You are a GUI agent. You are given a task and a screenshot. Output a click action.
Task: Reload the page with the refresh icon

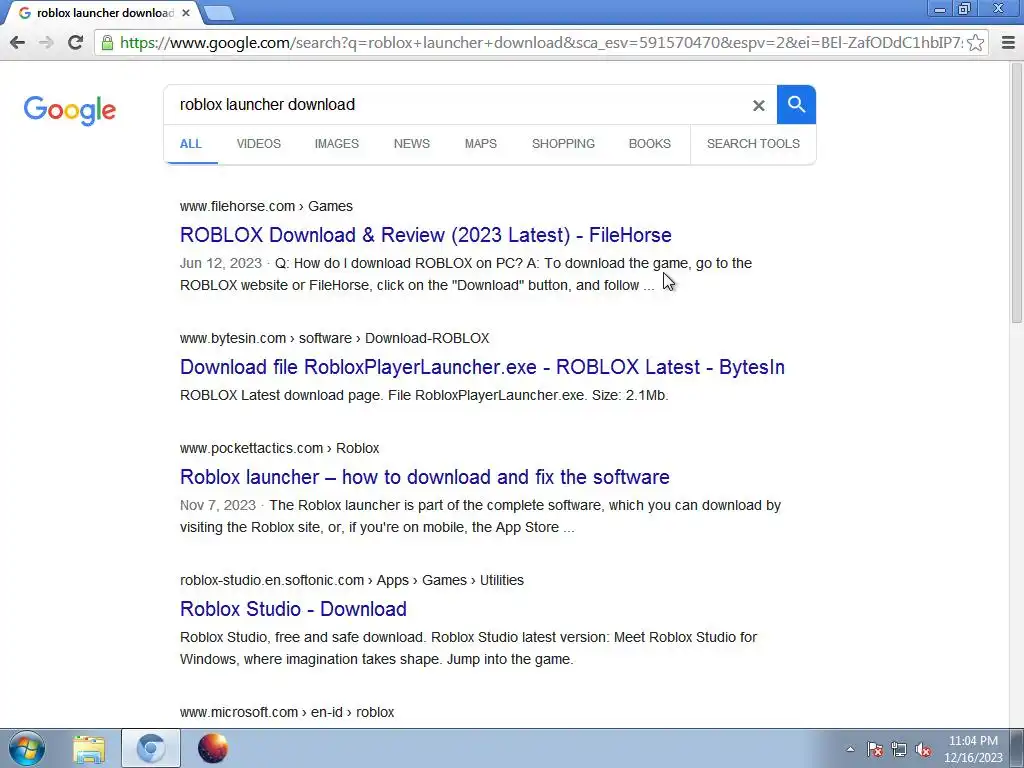pyautogui.click(x=75, y=43)
